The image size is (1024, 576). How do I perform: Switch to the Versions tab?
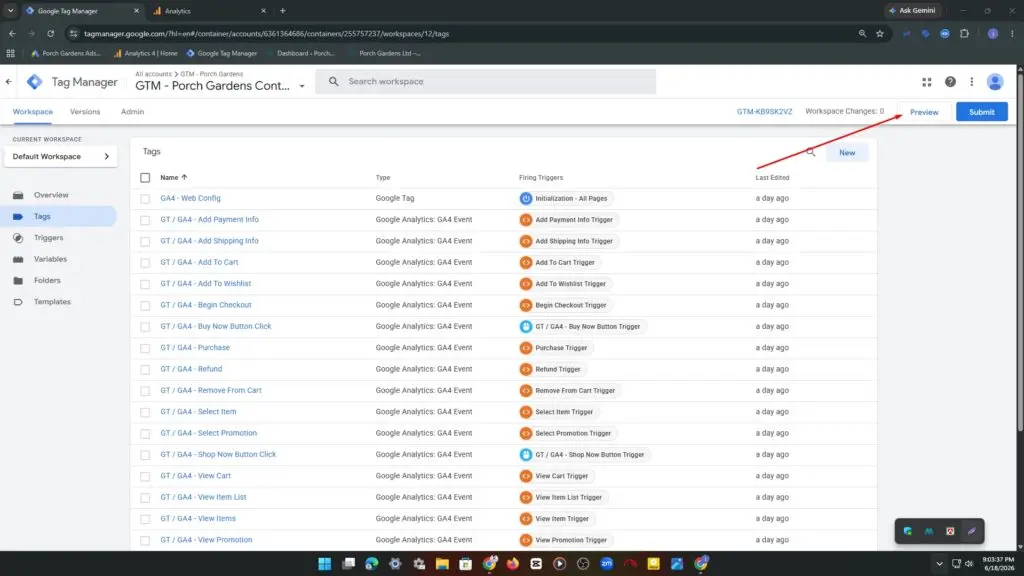85,112
